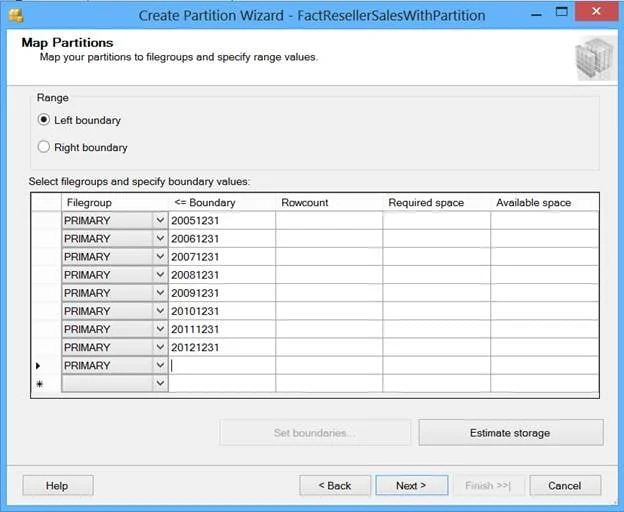The height and width of the screenshot is (512, 624).
Task: Click the disabled Finish button
Action: (x=489, y=485)
